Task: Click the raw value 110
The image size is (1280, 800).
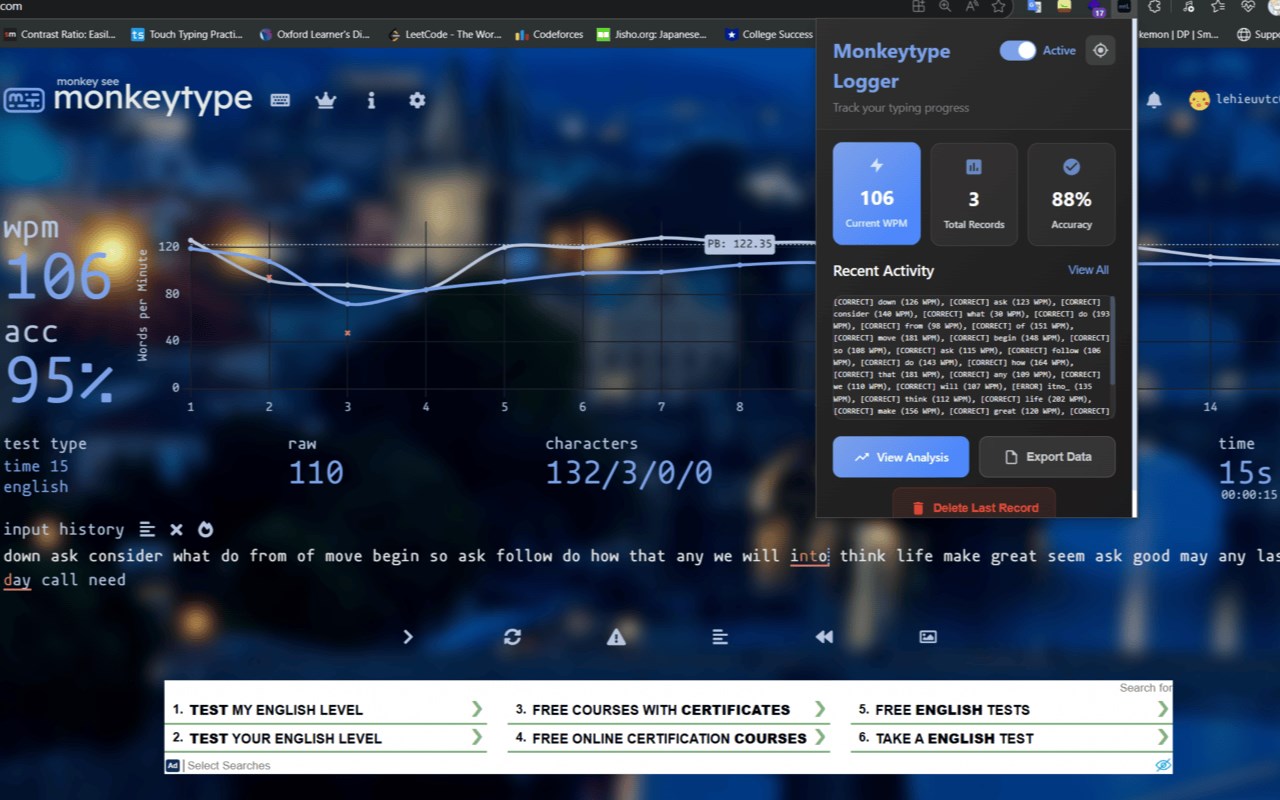Action: [x=316, y=472]
